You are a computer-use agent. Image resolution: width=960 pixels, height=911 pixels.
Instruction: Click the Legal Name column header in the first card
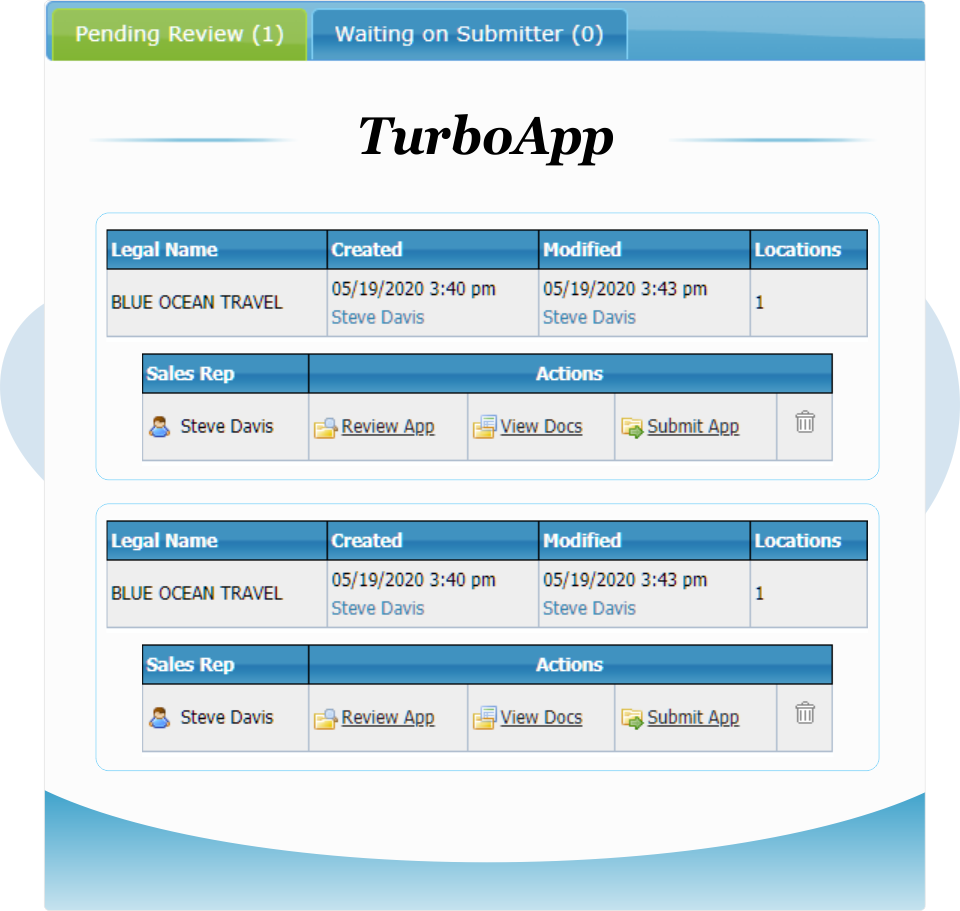(x=217, y=250)
